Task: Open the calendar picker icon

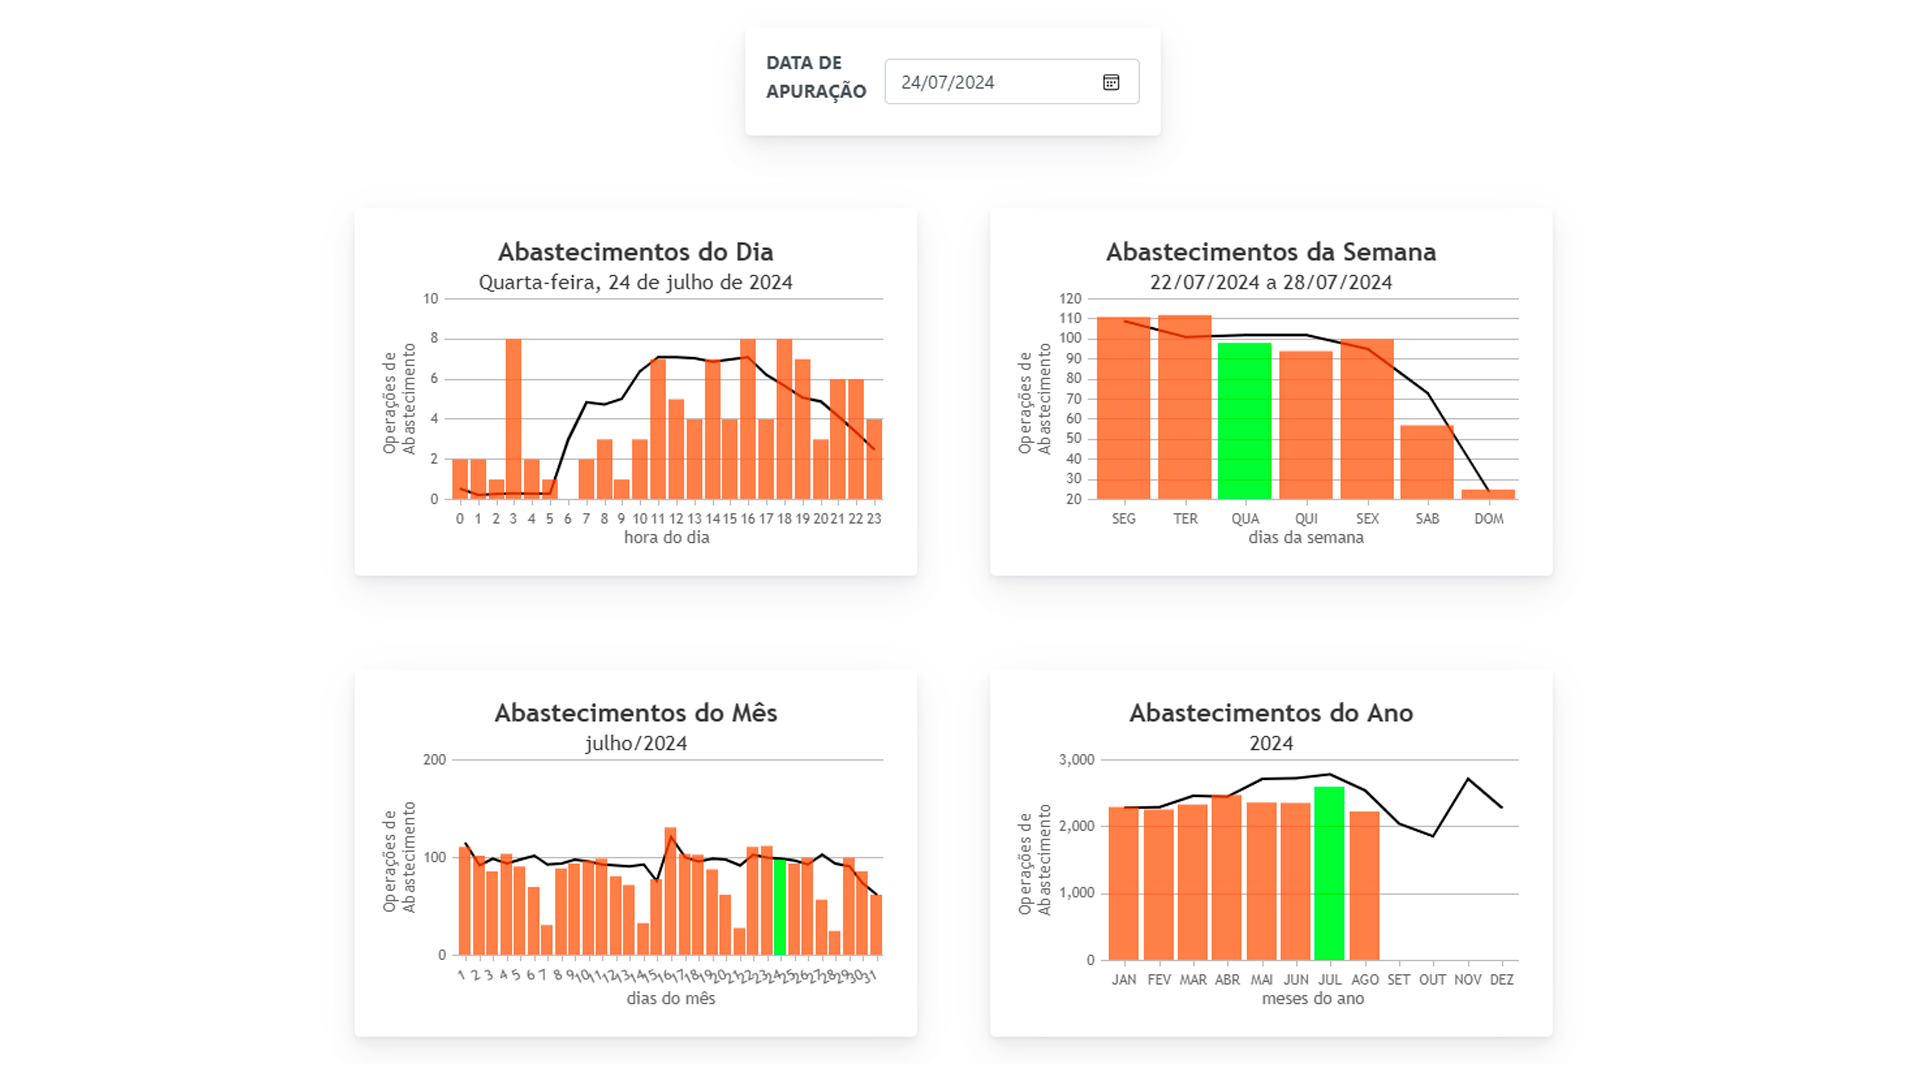Action: [x=1111, y=82]
